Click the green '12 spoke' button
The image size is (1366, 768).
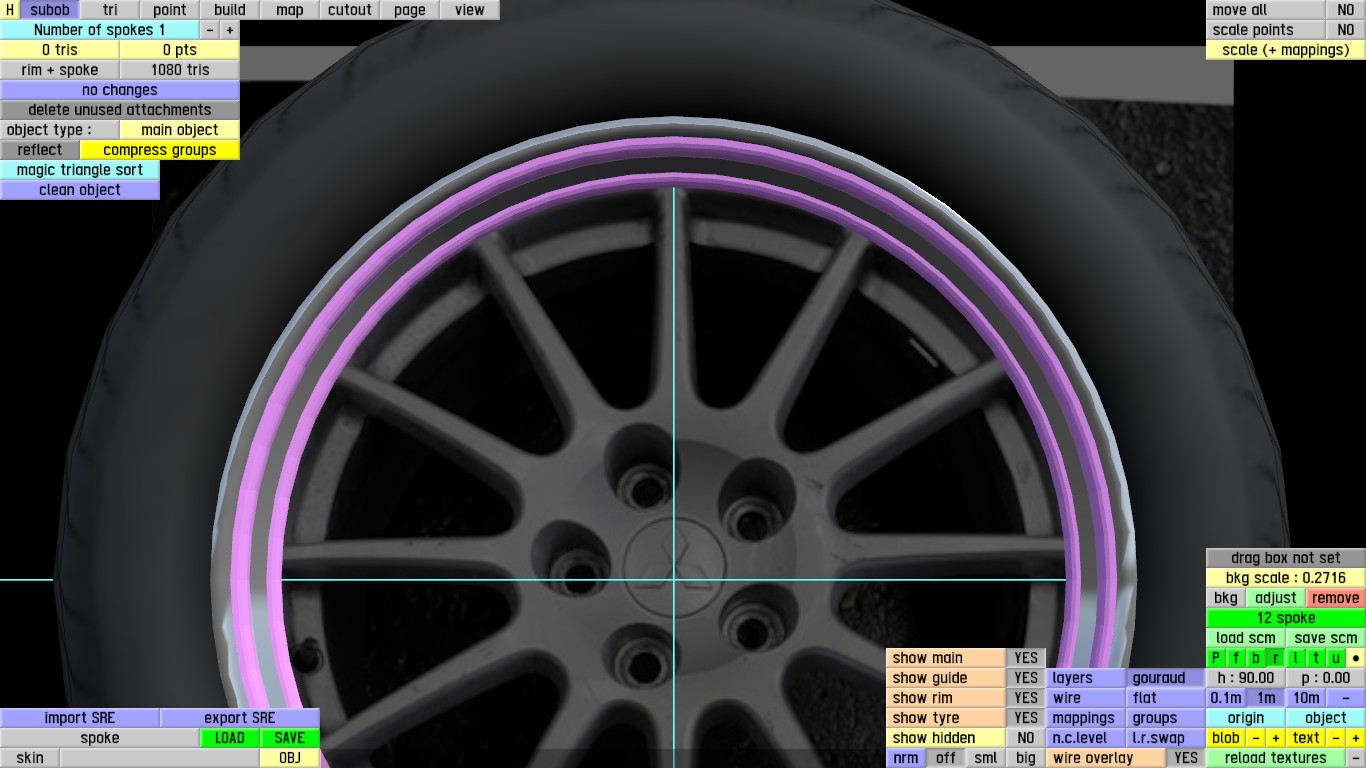point(1286,618)
